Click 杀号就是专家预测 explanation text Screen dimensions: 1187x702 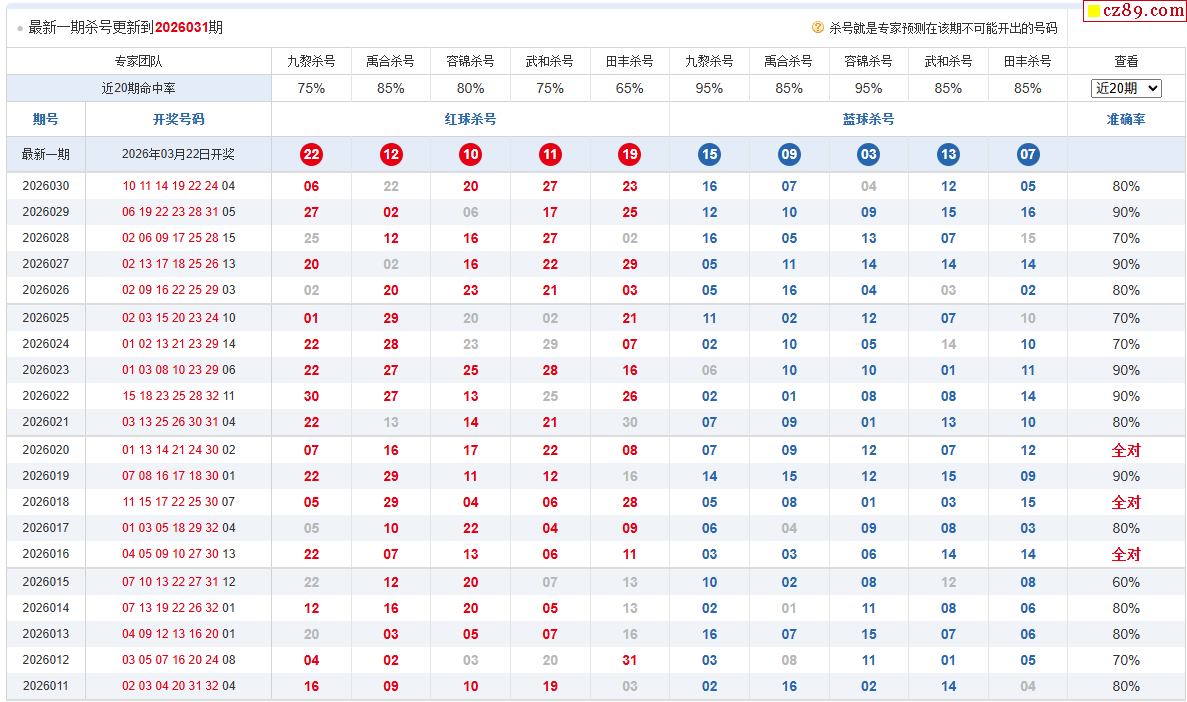click(x=942, y=28)
